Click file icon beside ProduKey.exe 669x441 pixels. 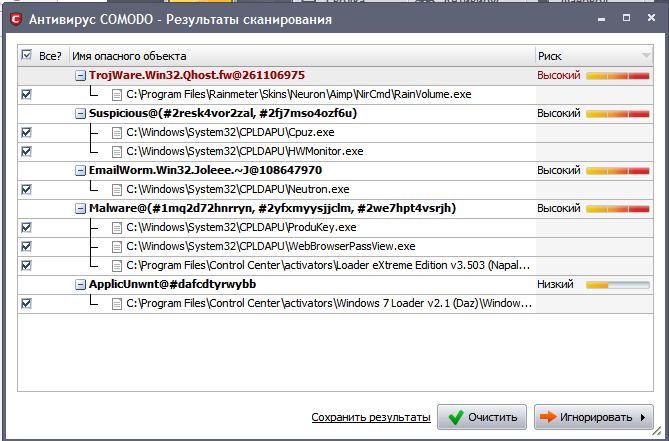point(117,227)
